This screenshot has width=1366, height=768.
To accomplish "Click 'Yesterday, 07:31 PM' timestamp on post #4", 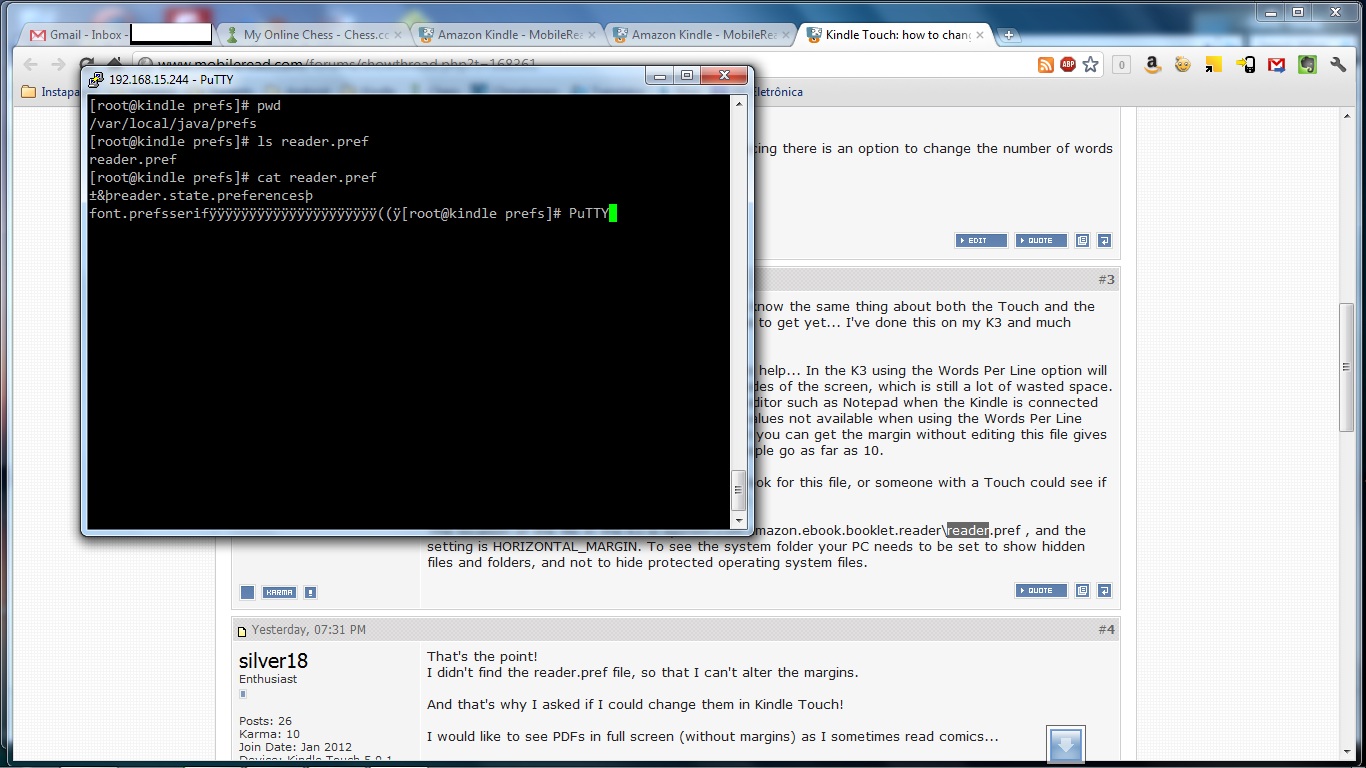I will click(x=308, y=630).
